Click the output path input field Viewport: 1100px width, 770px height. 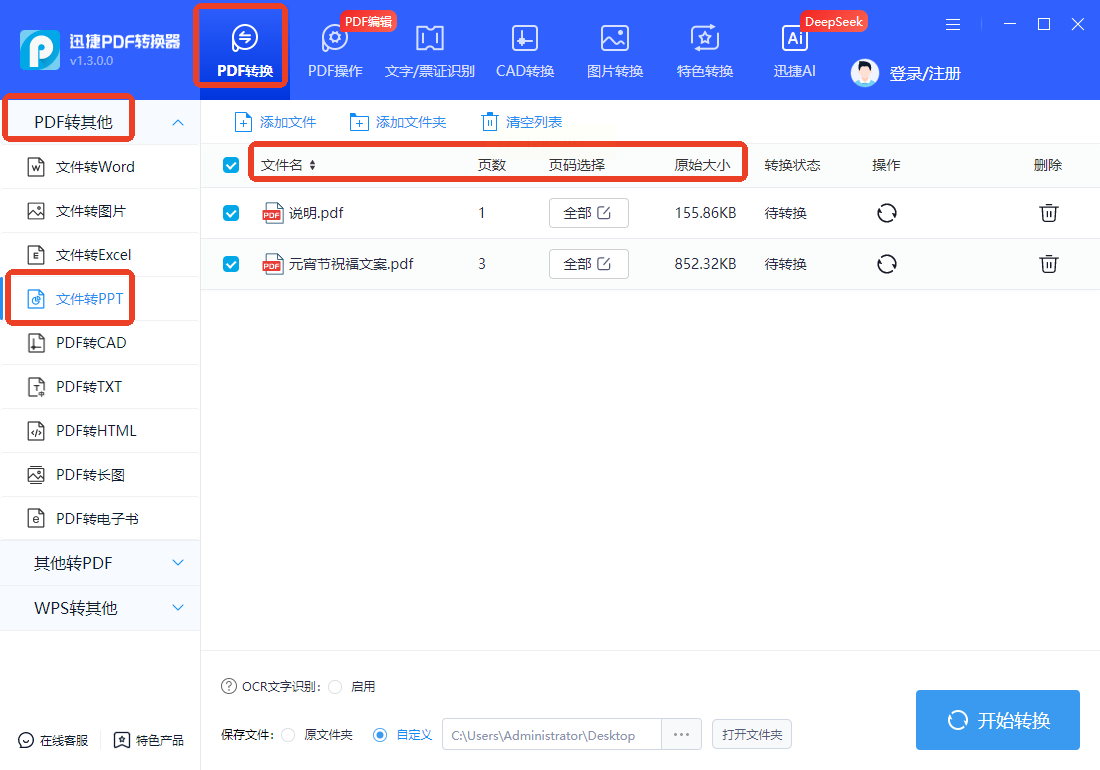(x=551, y=735)
